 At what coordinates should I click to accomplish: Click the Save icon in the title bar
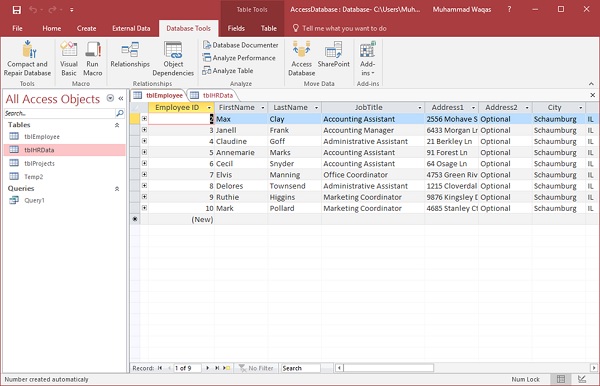[x=17, y=10]
